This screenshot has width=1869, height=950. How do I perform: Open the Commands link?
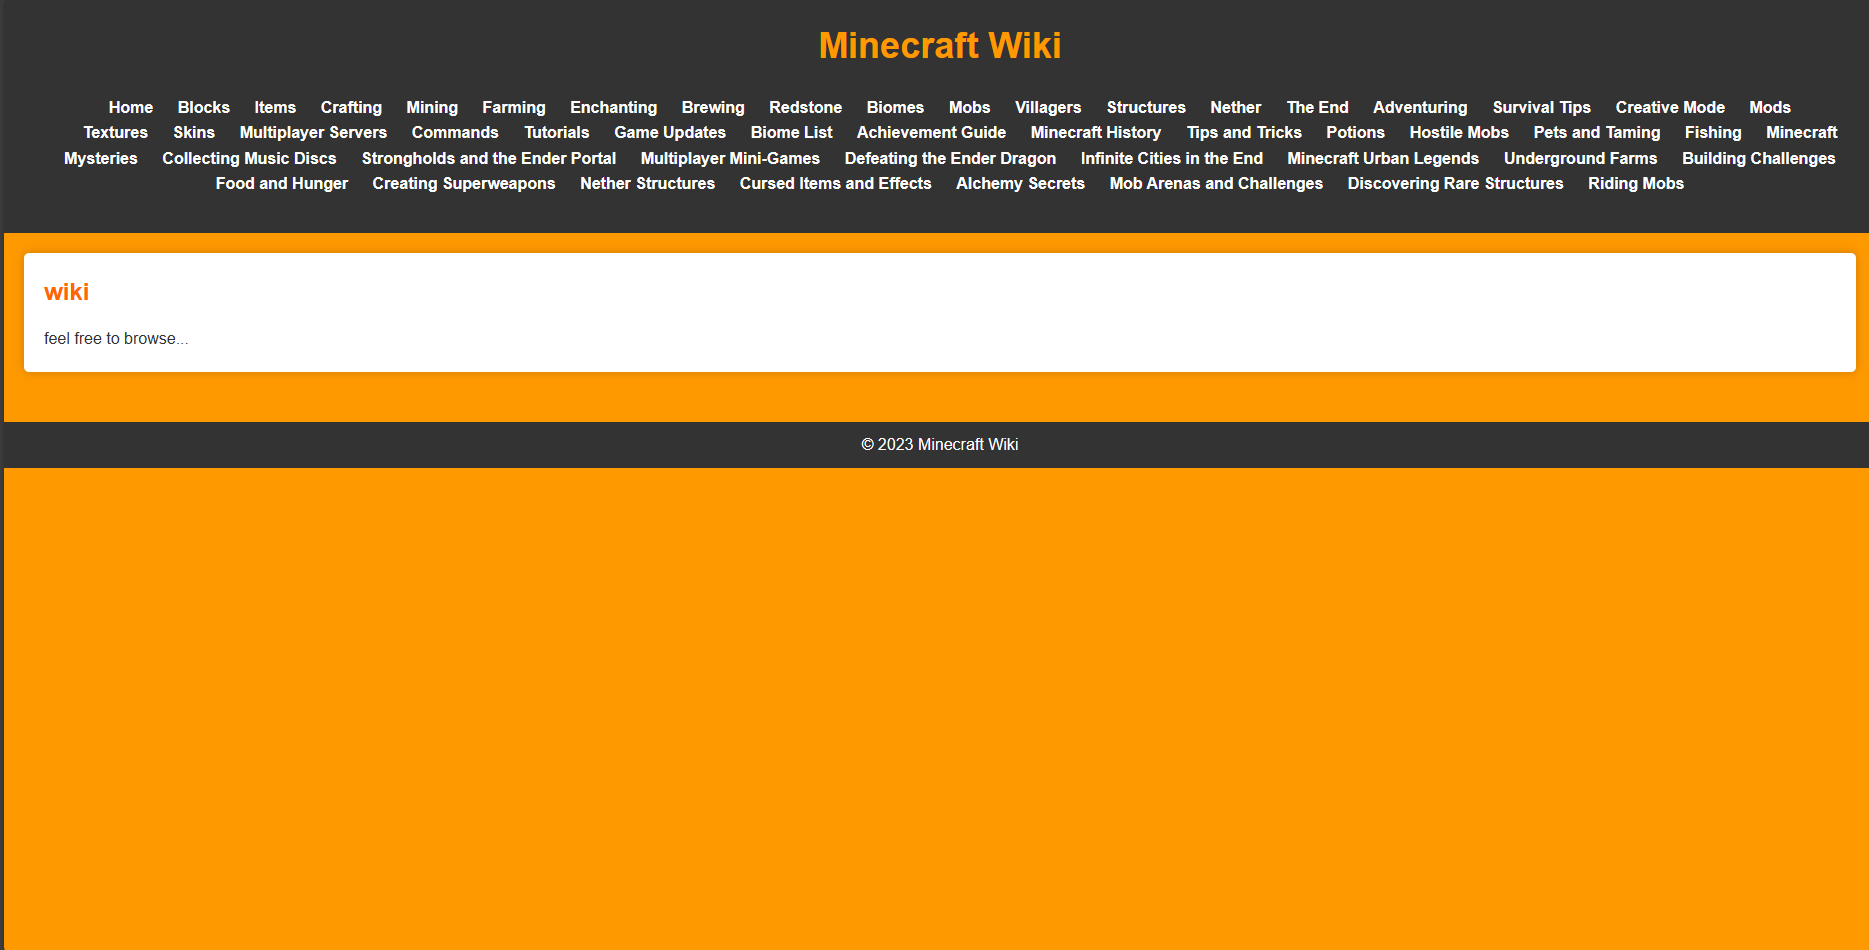tap(455, 132)
